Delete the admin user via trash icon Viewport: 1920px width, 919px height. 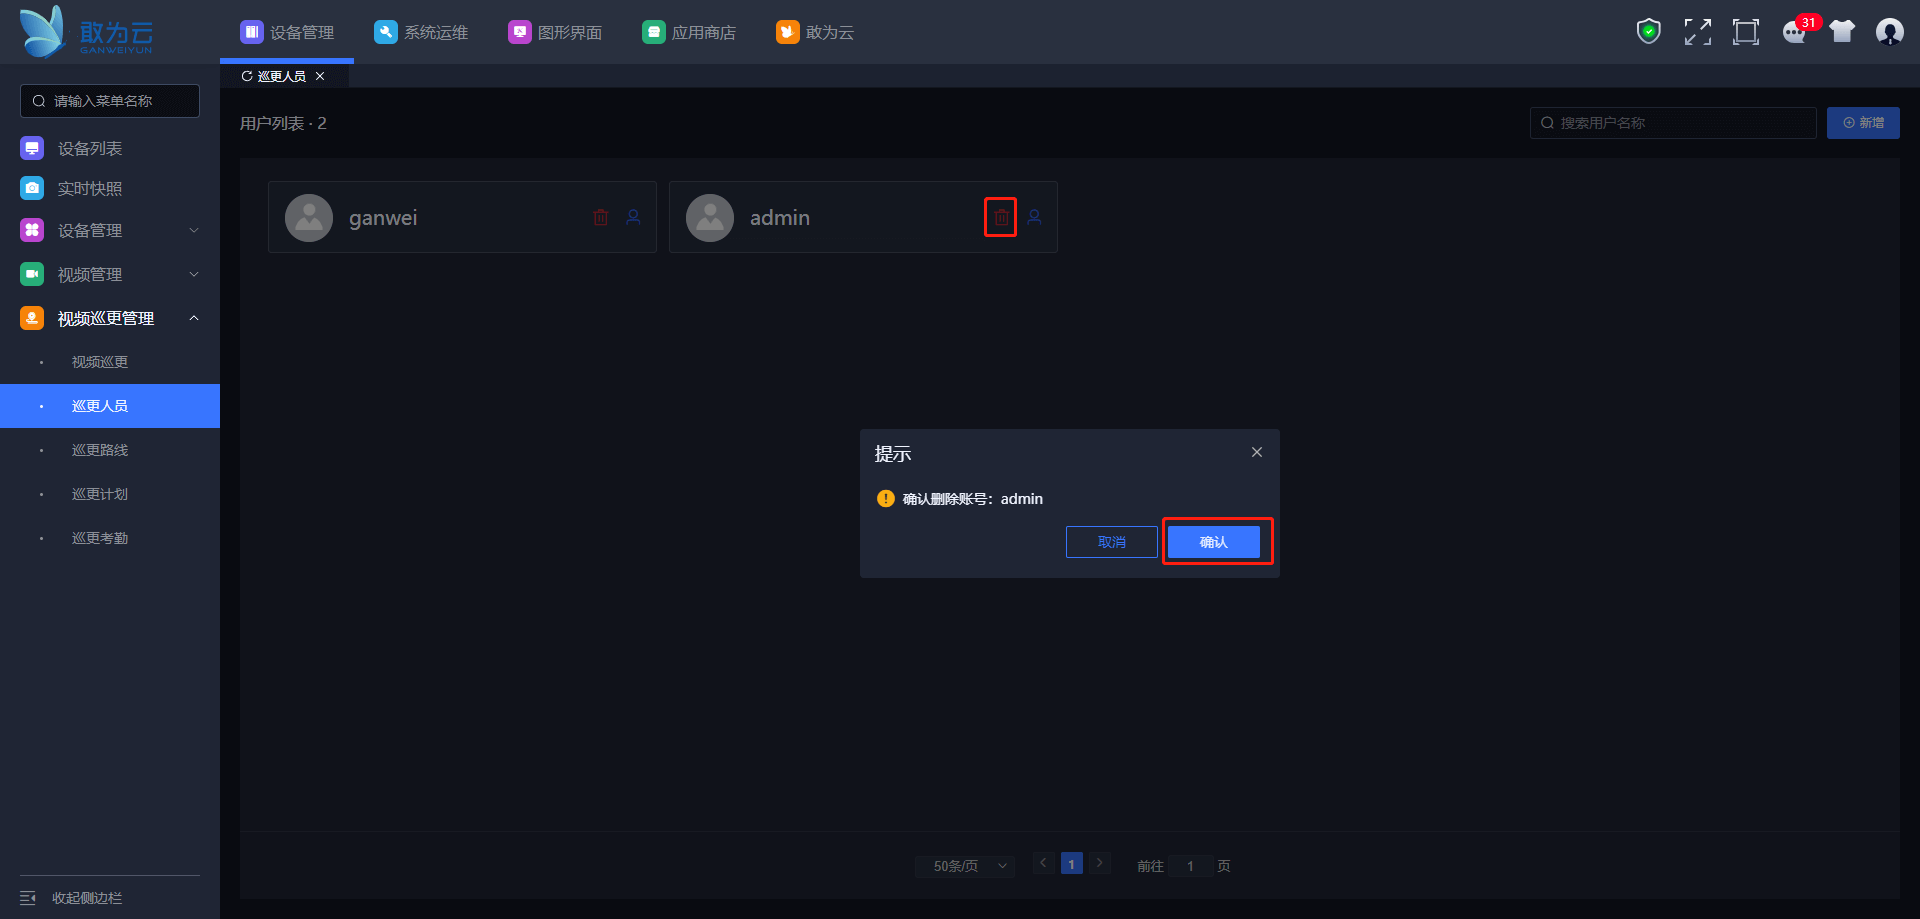[x=1001, y=217]
